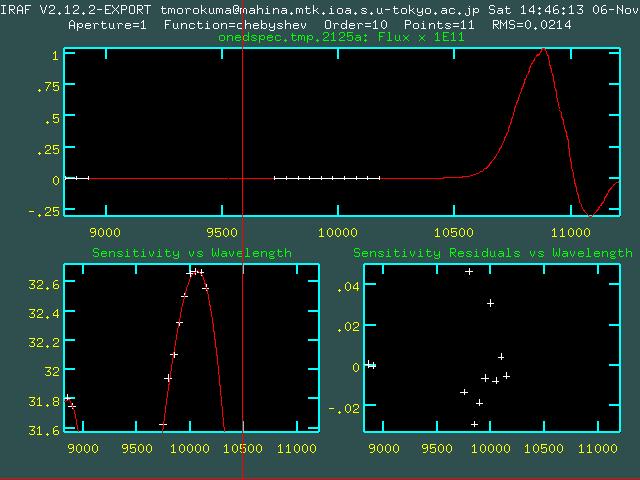The height and width of the screenshot is (480, 640).
Task: Click the 'Sensitivity Residuals vs Wavelength' title
Action: (493, 253)
